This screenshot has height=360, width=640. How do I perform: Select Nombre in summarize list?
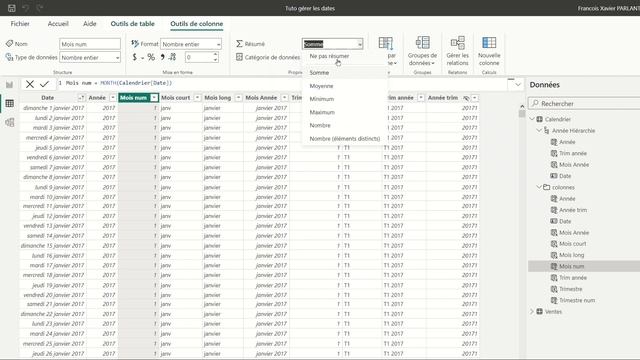click(x=320, y=125)
